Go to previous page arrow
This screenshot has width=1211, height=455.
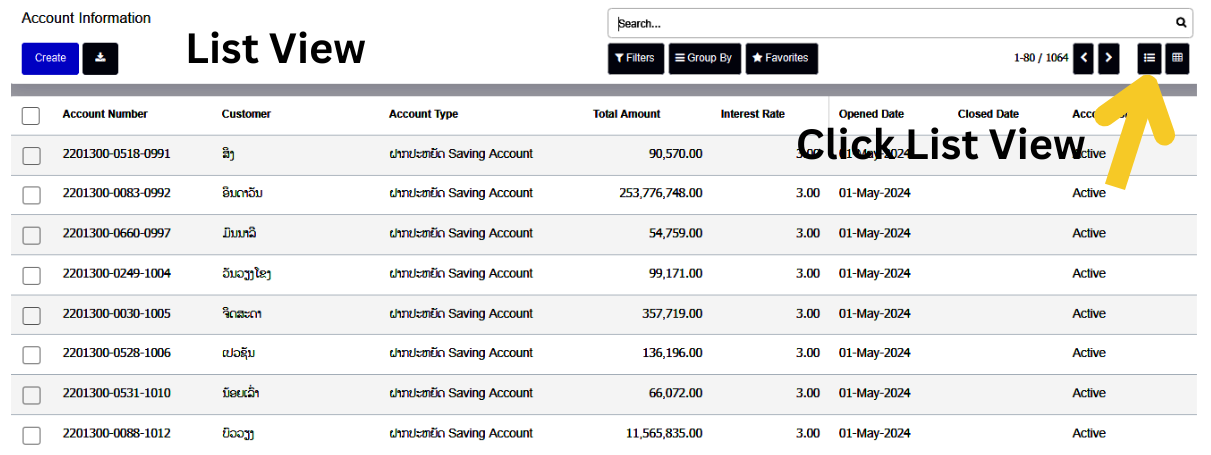[x=1083, y=58]
